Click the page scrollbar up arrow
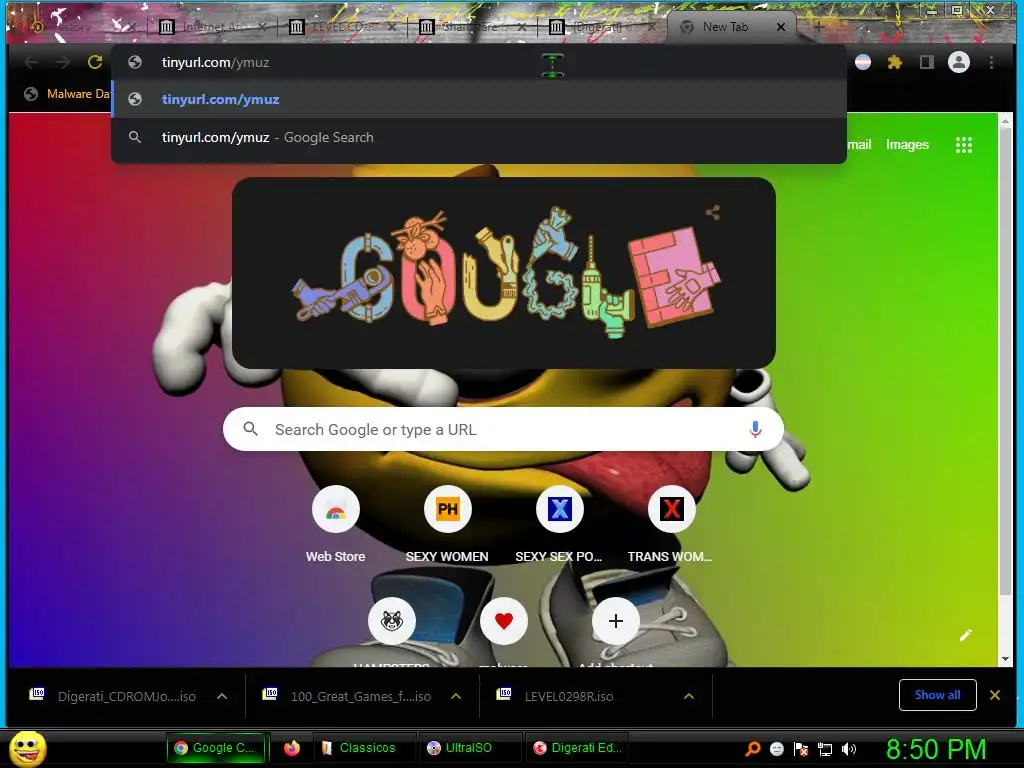This screenshot has height=768, width=1024. 1006,121
